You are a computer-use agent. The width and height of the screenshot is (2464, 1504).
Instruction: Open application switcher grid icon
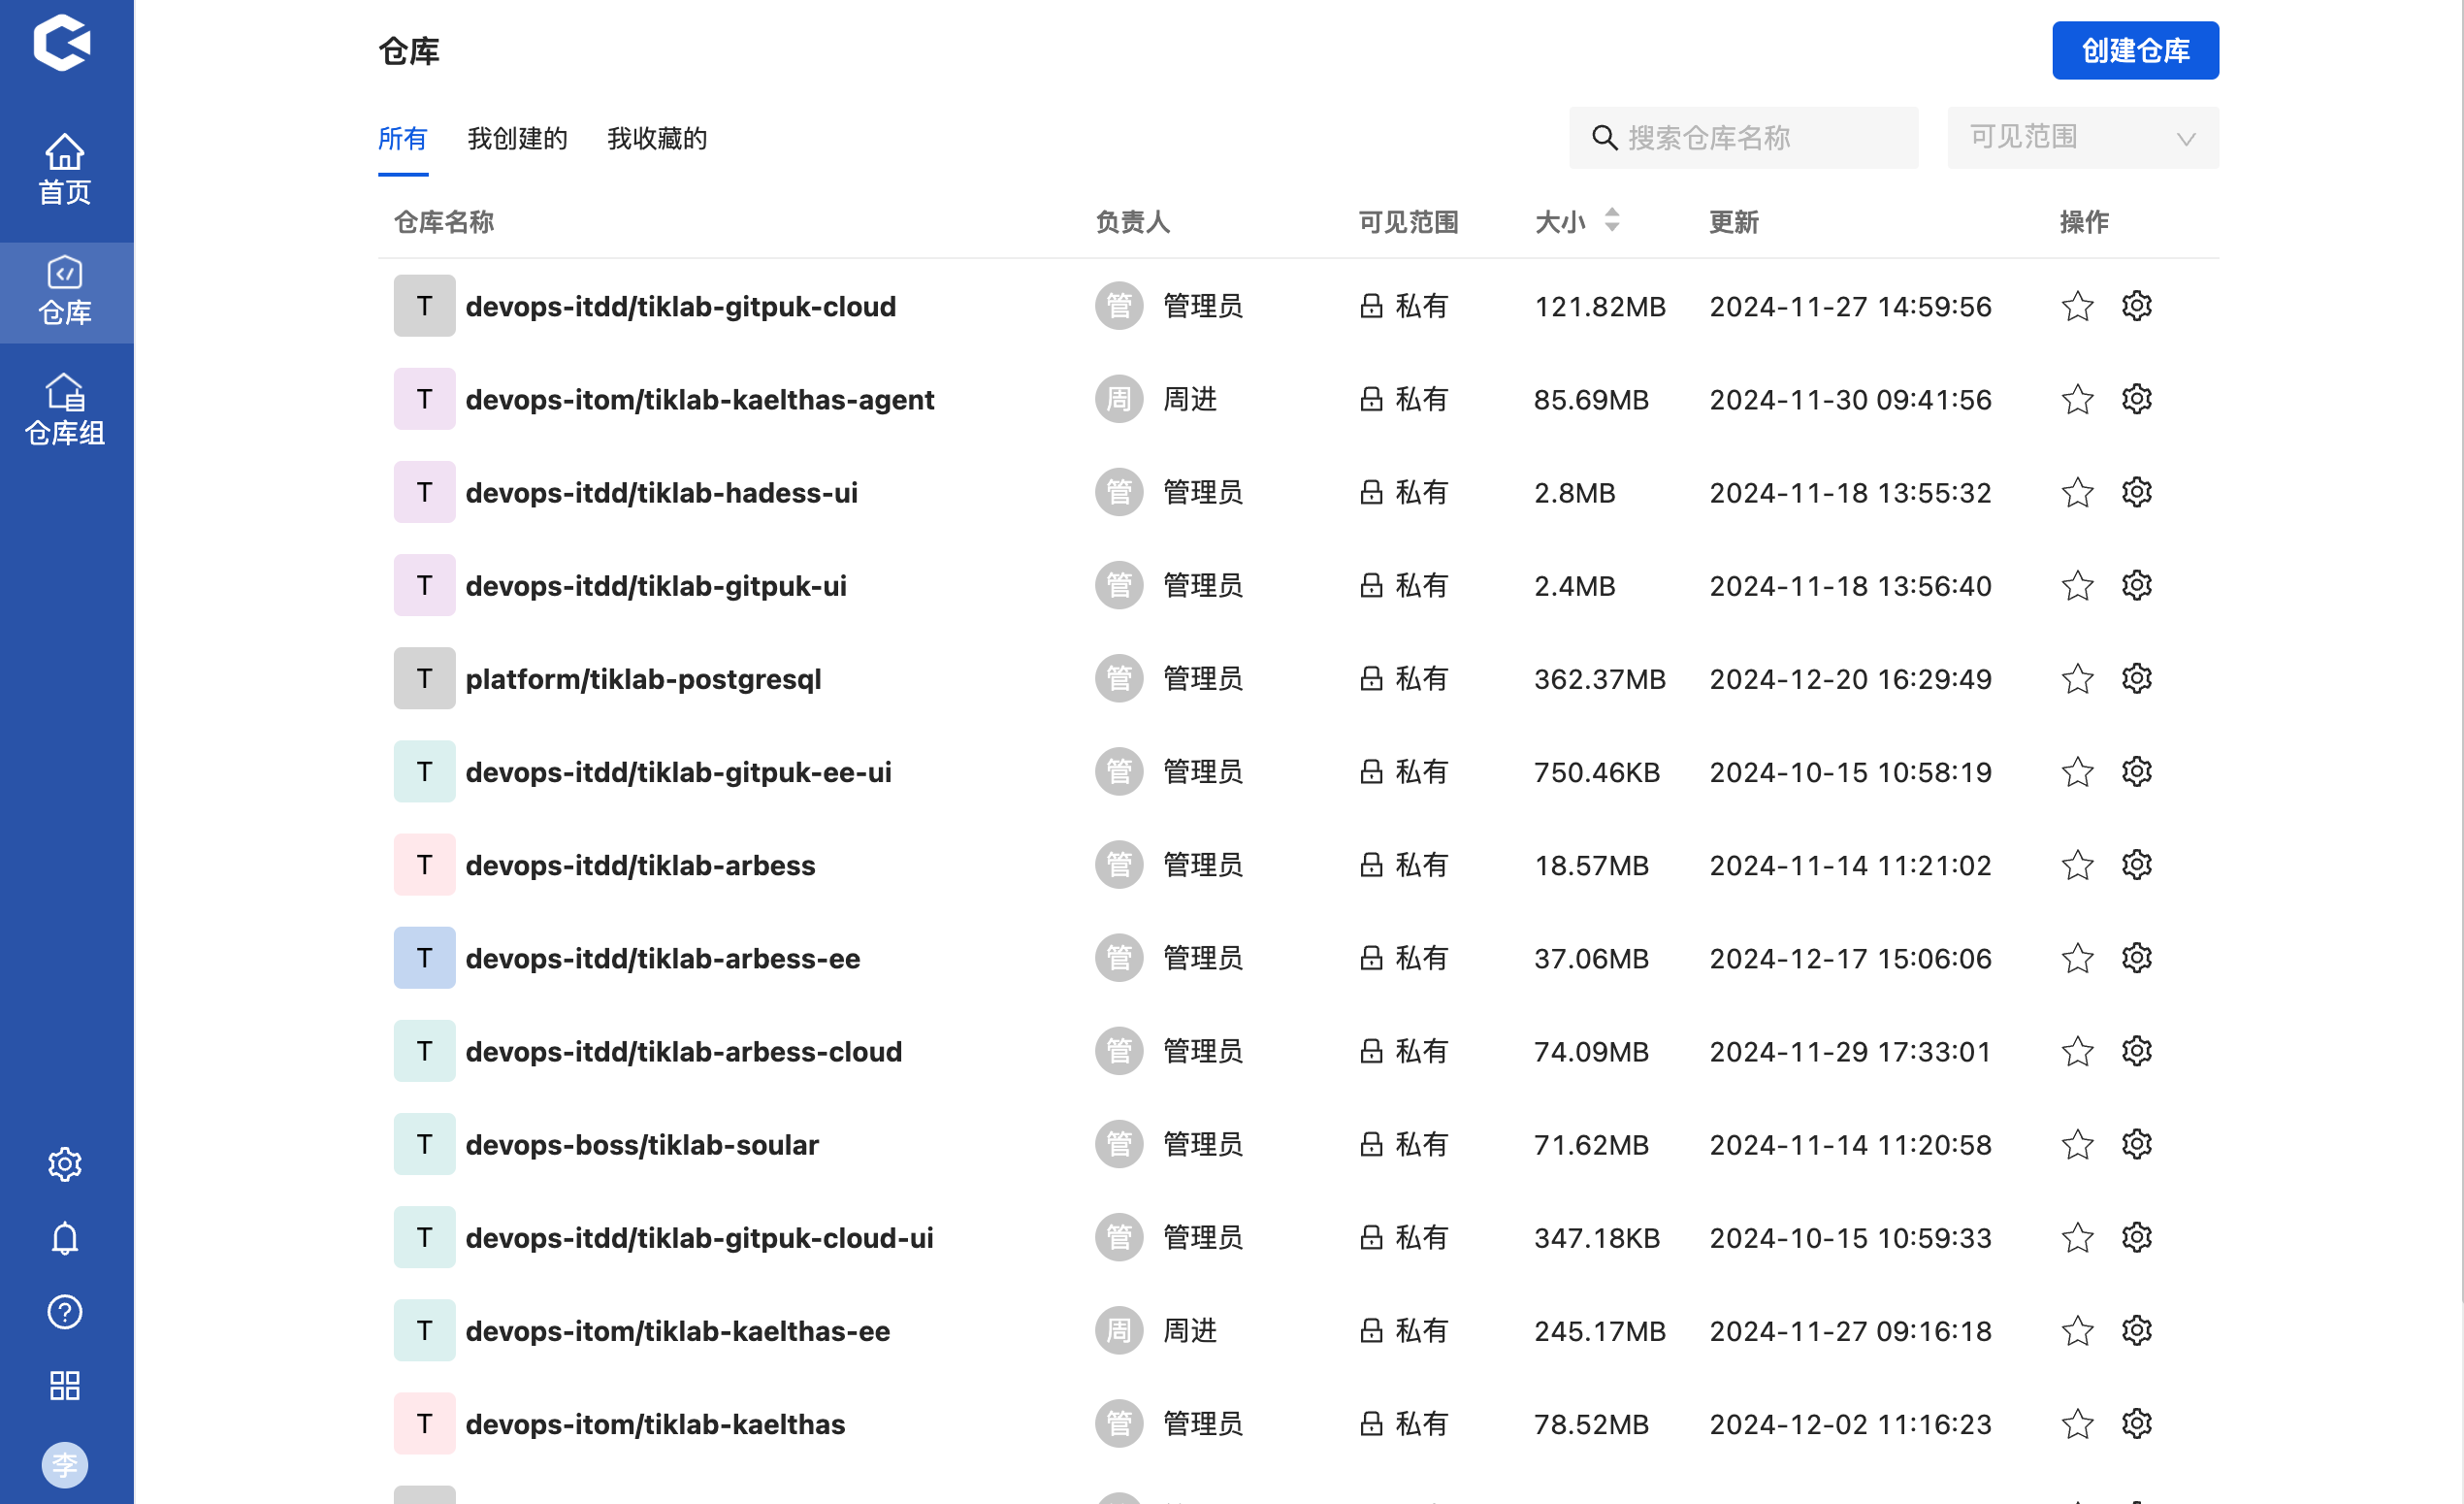point(65,1386)
